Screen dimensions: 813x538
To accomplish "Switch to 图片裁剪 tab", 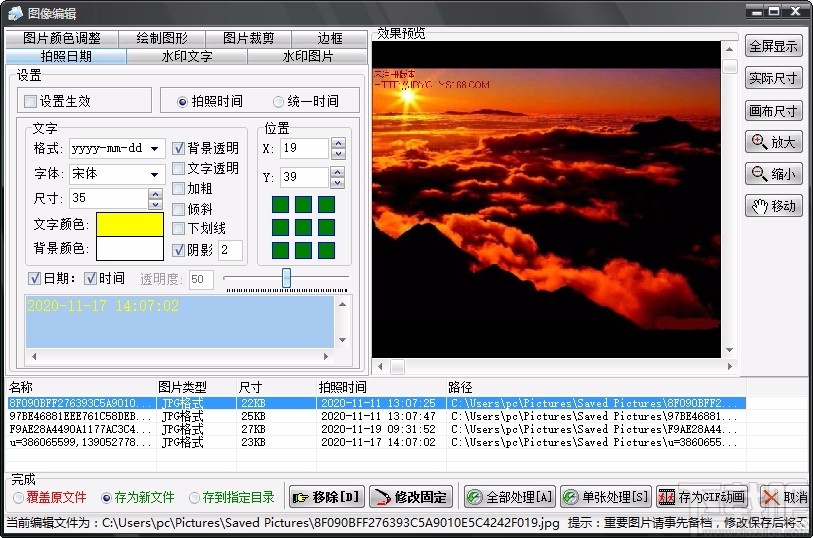I will click(x=248, y=38).
